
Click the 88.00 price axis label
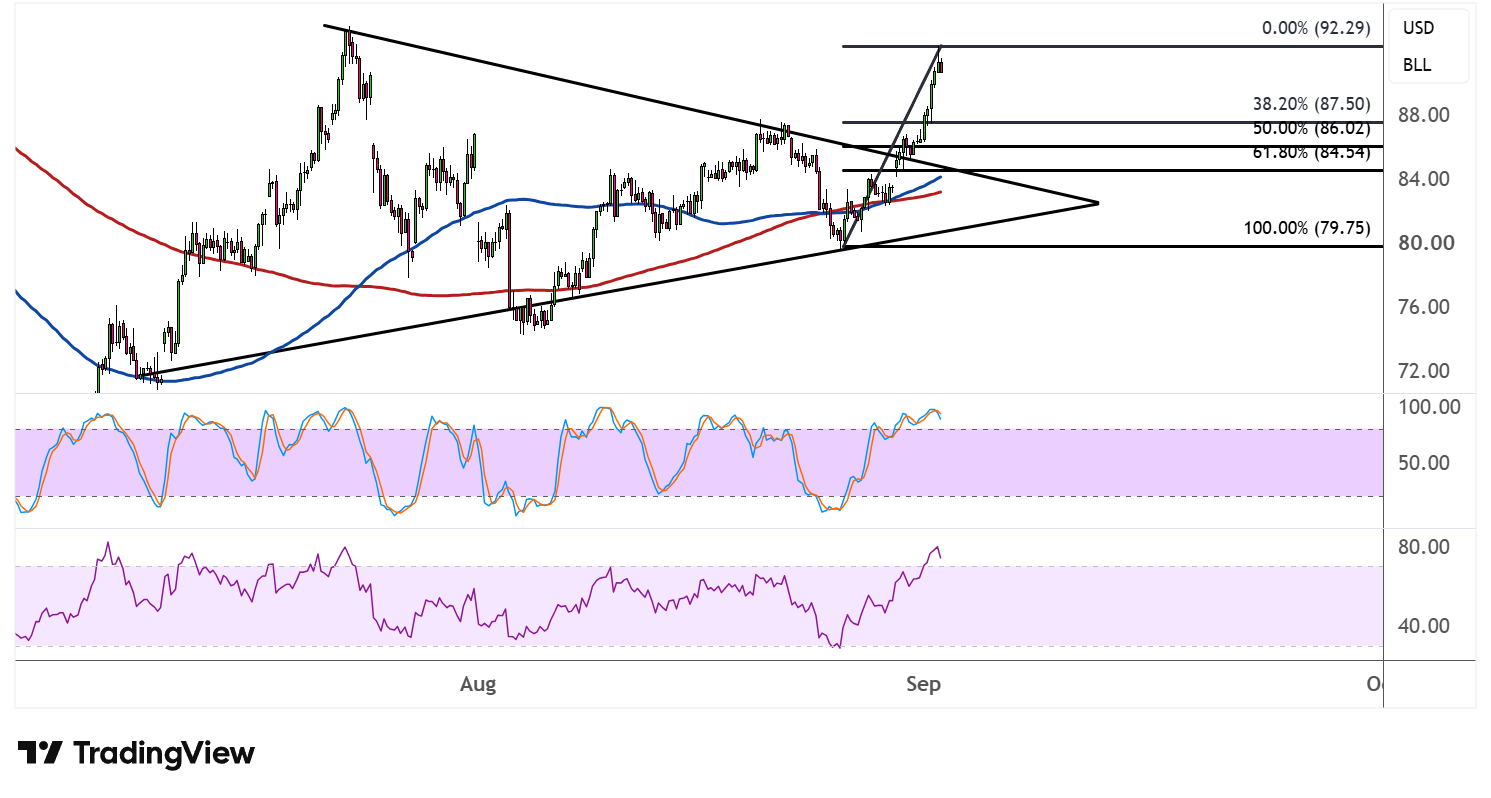1425,115
